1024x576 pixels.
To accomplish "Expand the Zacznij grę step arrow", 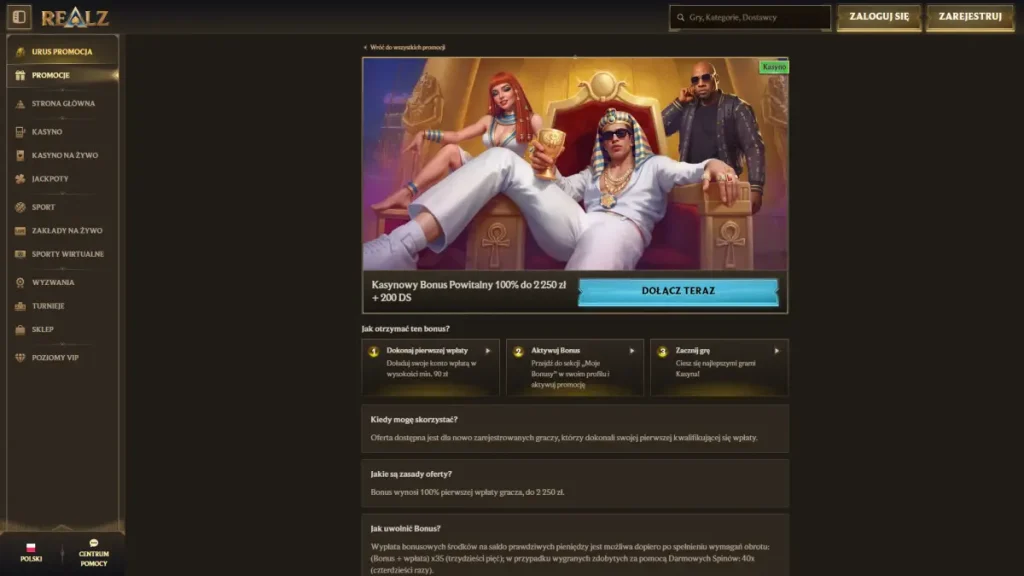I will click(776, 351).
